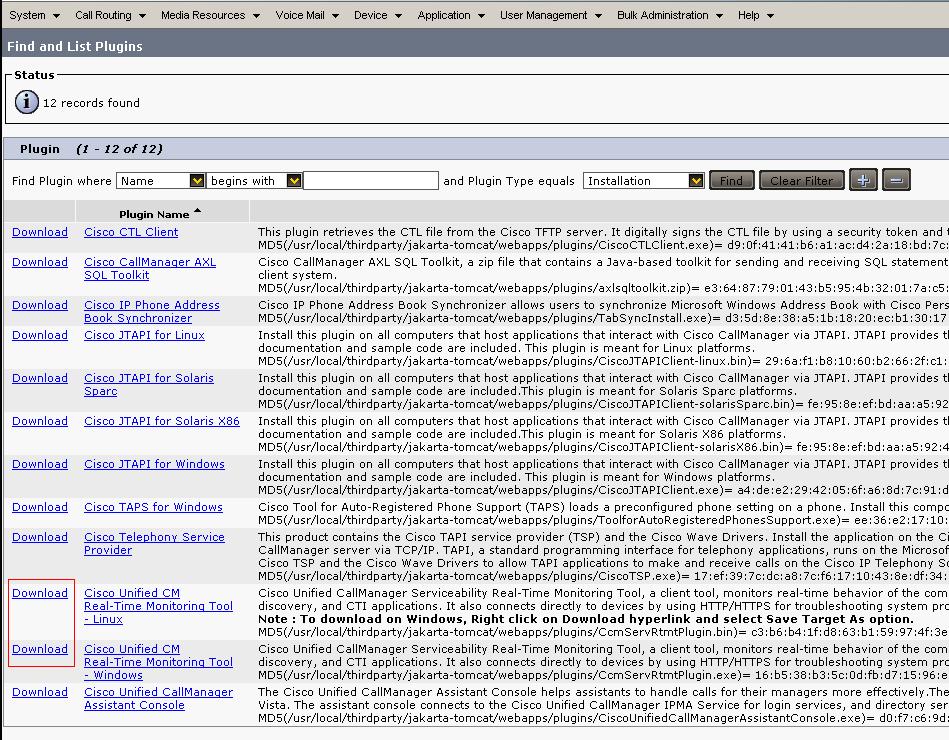Screen dimensions: 949x740
Task: Download the Cisco Telephony Service Provider
Action: pos(40,537)
